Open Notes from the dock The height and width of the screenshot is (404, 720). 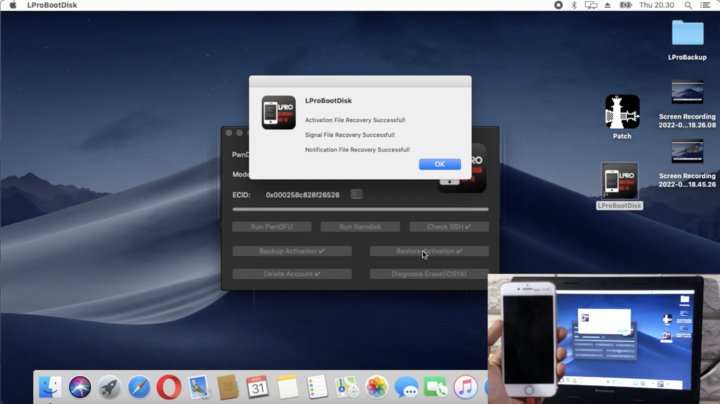287,387
